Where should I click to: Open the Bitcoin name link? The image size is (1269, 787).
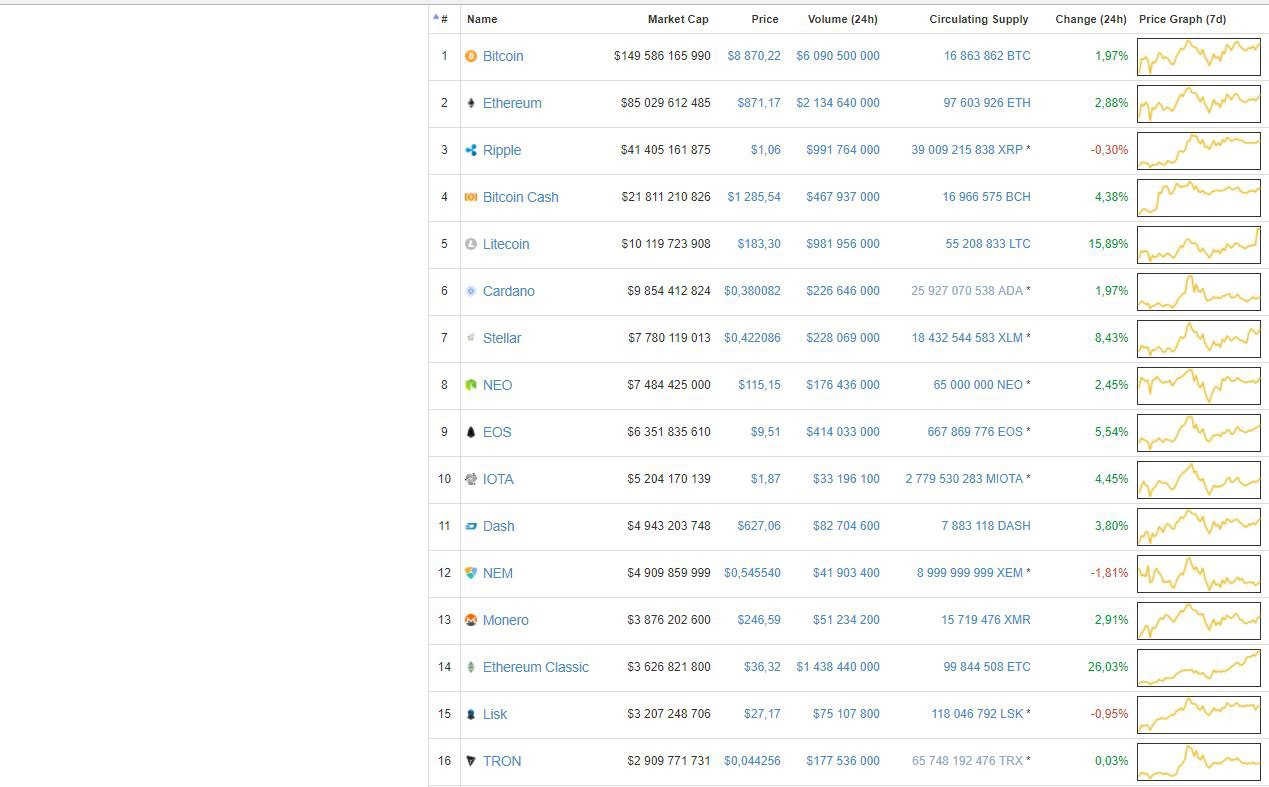503,56
